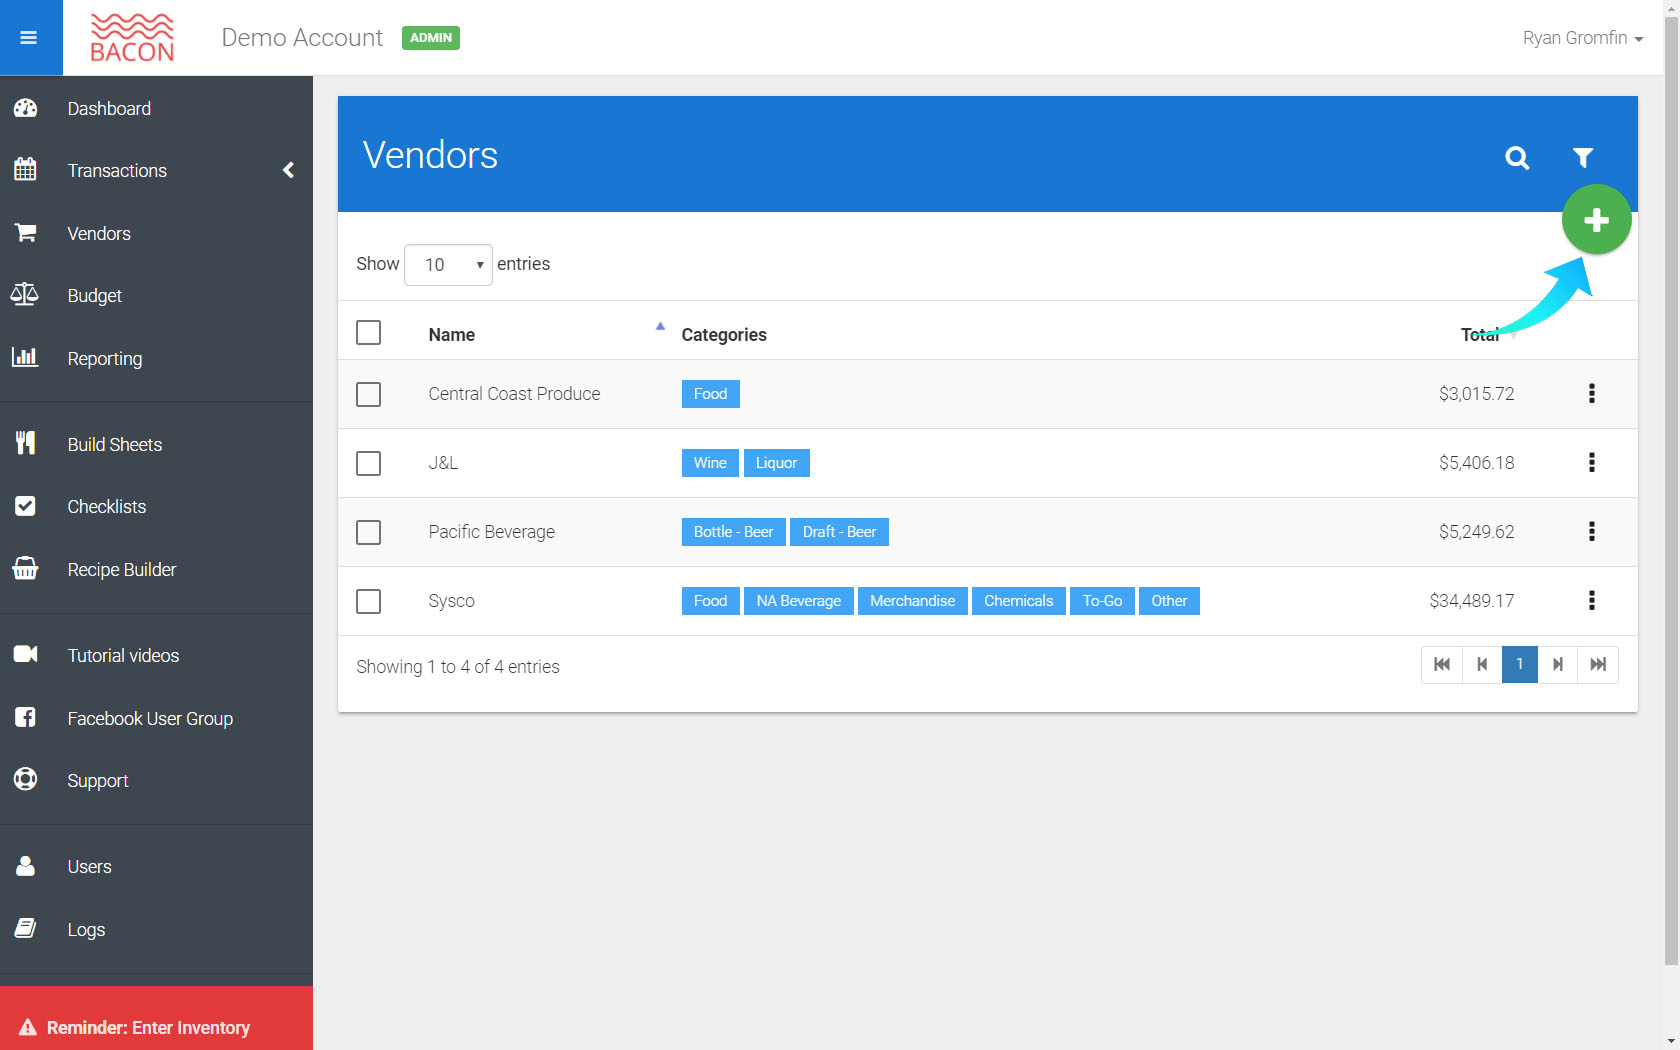This screenshot has height=1050, width=1680.
Task: Open Reporting in sidebar
Action: (105, 358)
